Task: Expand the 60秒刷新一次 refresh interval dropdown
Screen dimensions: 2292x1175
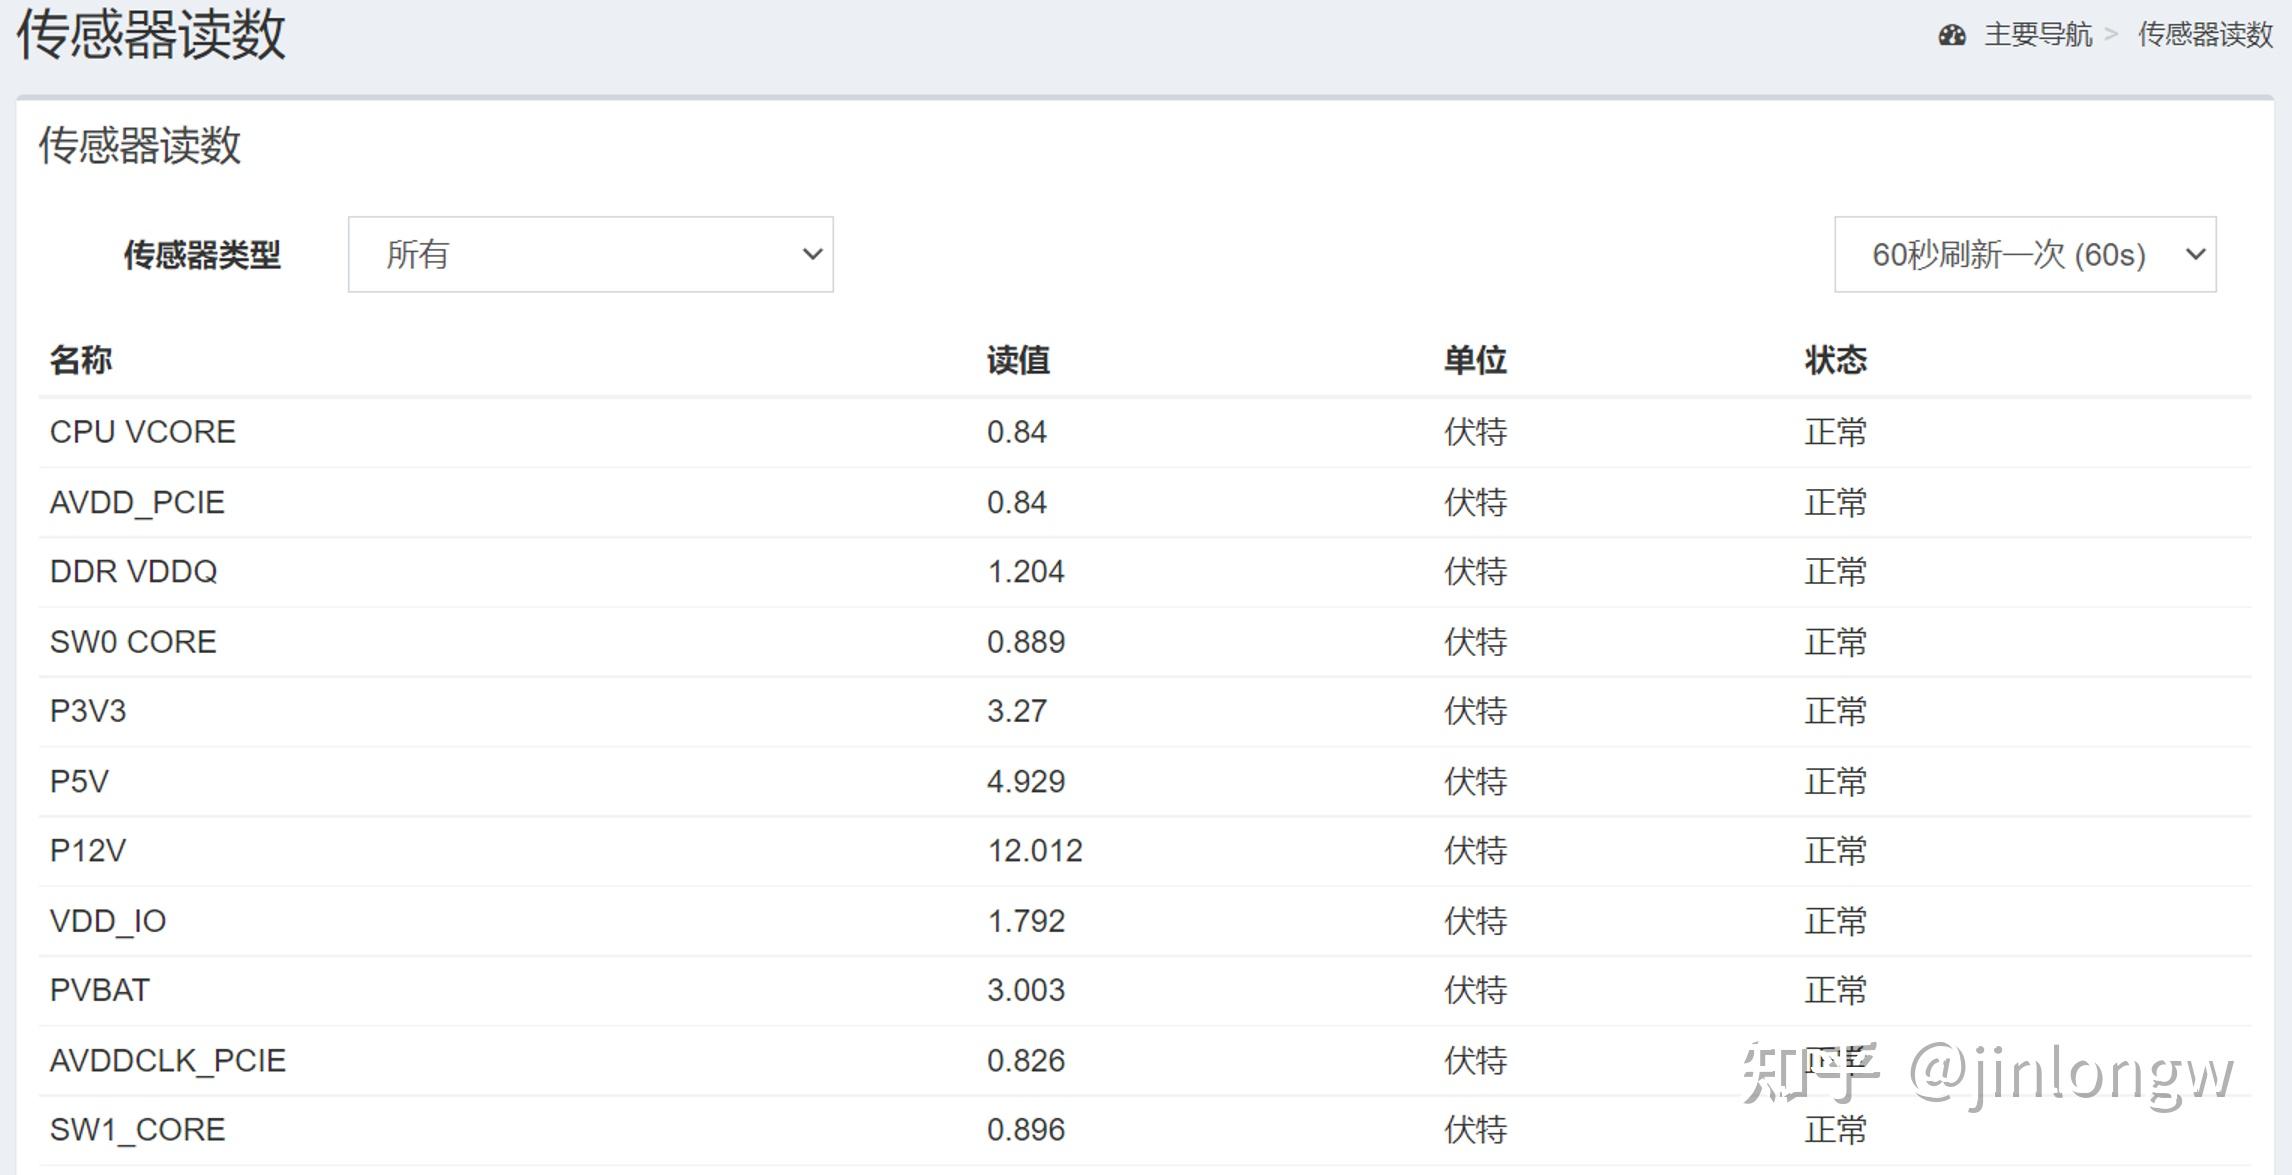Action: [x=2024, y=255]
